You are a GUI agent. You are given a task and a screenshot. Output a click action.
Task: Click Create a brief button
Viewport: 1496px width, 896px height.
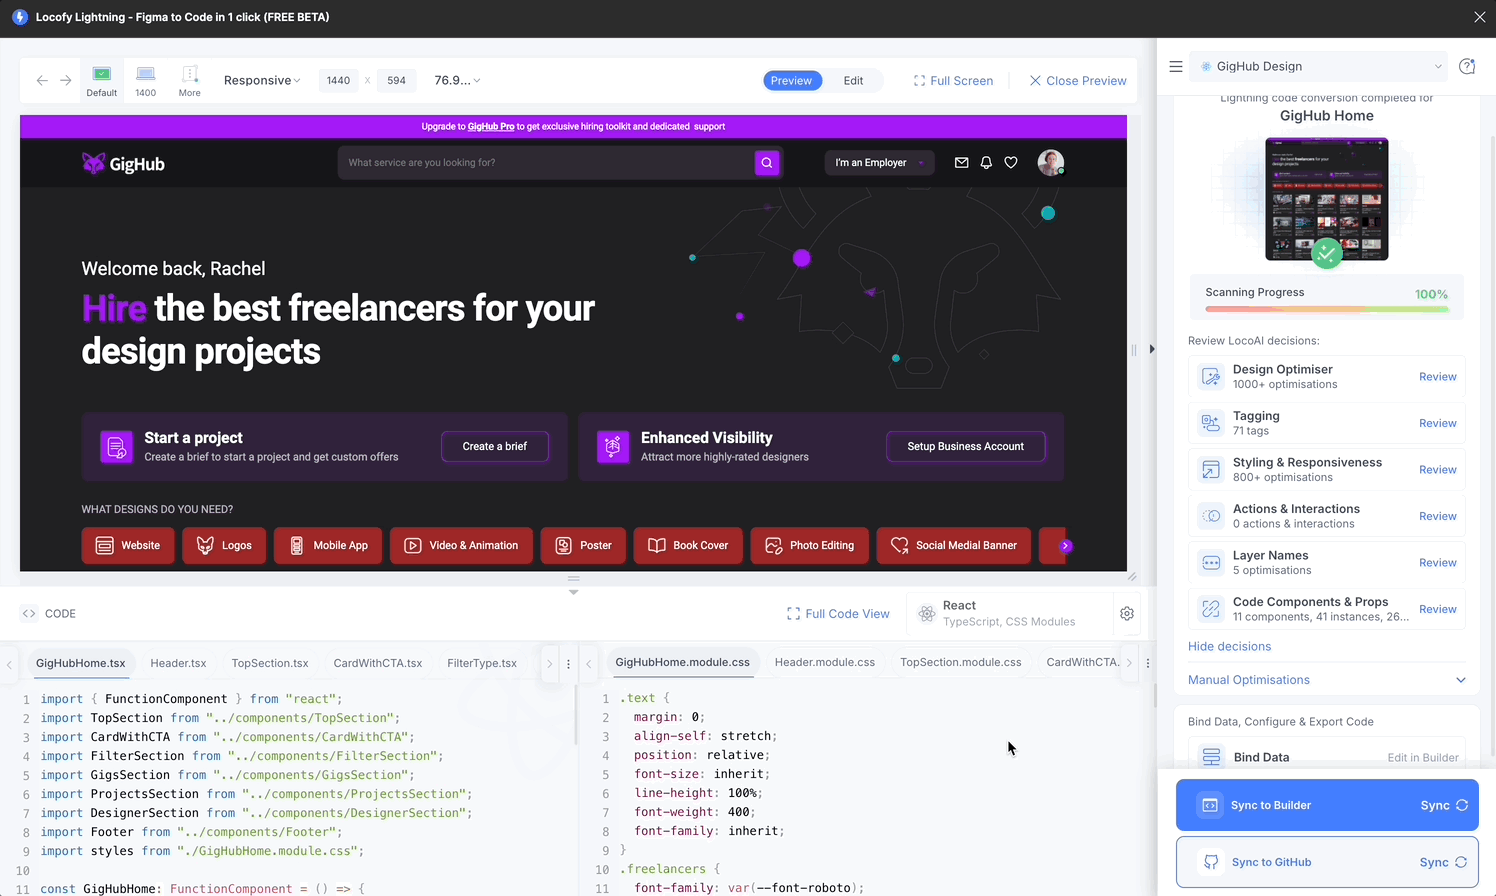coord(495,446)
